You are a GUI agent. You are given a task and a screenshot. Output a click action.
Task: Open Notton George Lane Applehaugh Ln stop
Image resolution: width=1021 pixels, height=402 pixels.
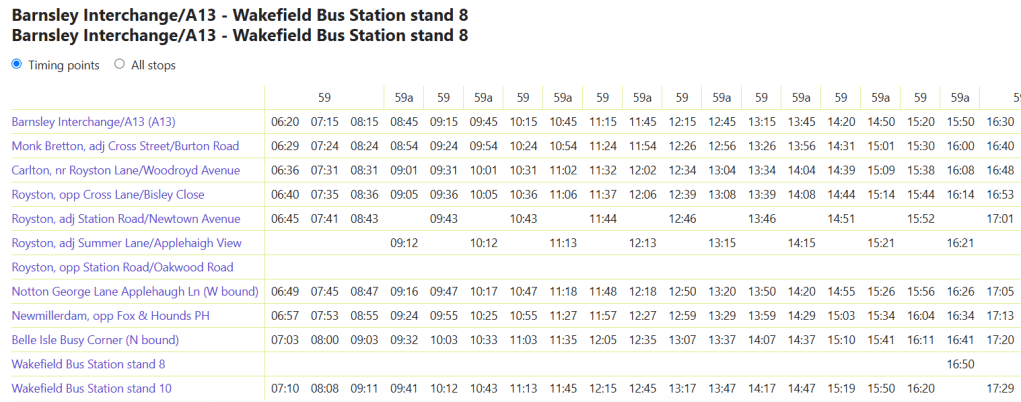135,291
